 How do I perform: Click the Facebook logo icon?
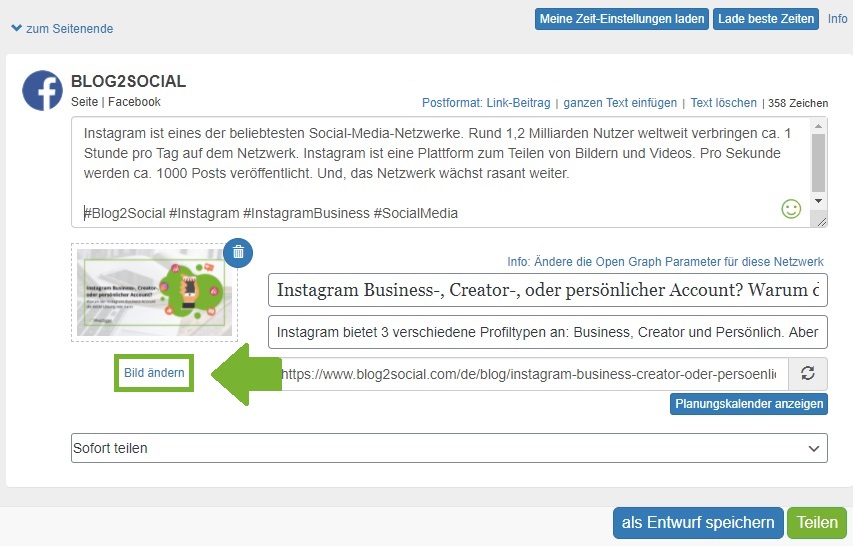(x=42, y=90)
